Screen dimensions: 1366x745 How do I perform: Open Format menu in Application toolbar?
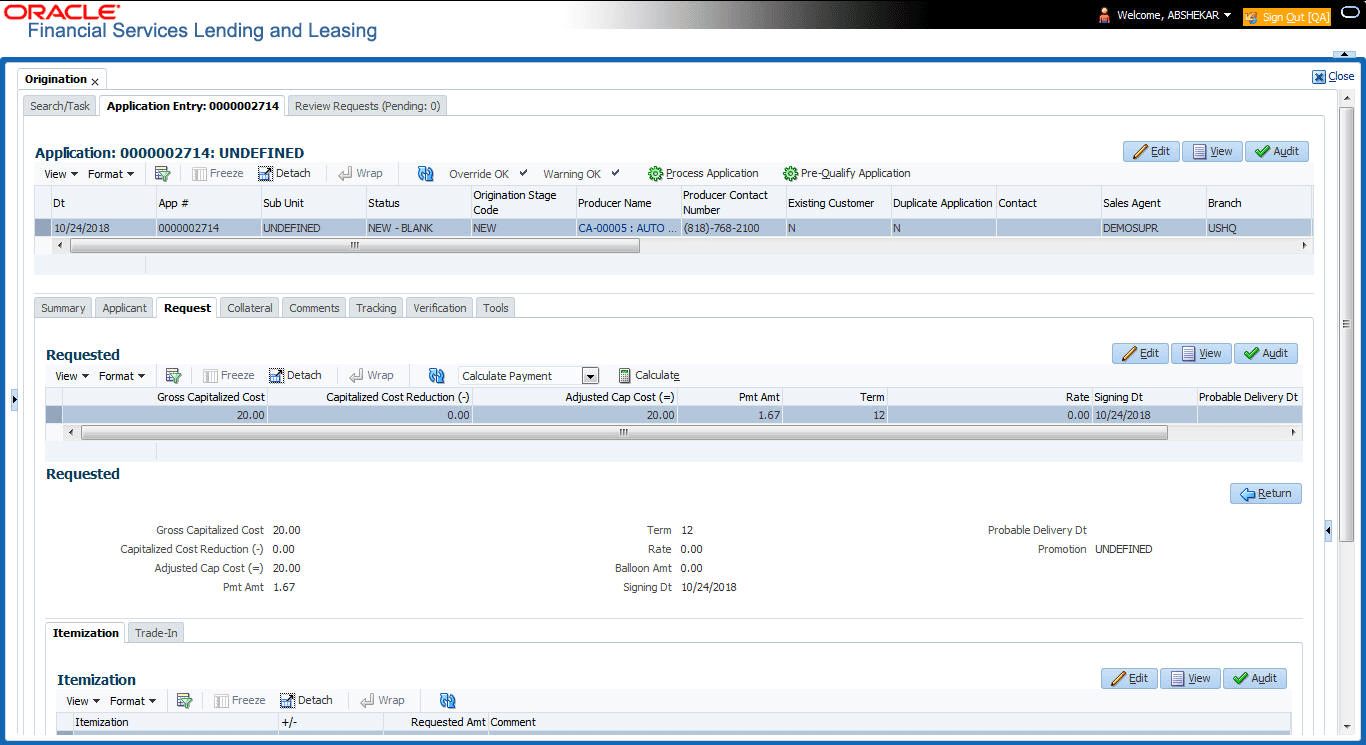(x=111, y=174)
